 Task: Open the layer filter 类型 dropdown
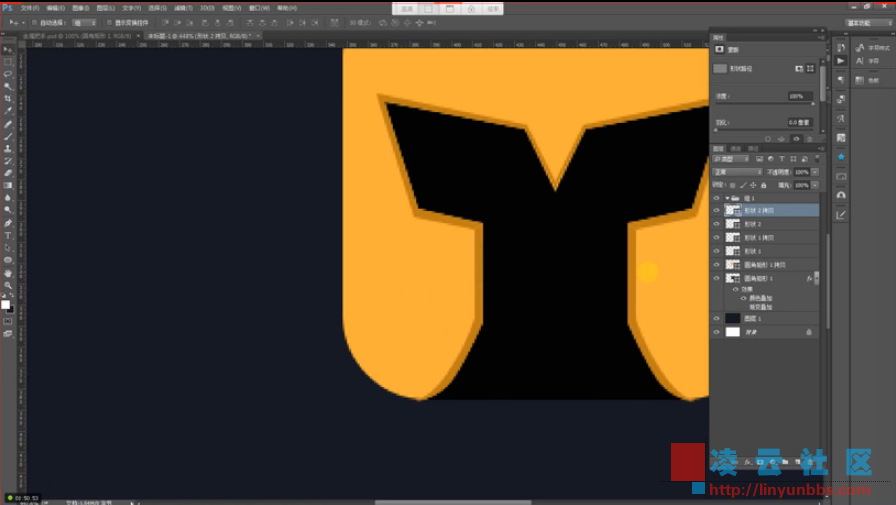[x=731, y=159]
